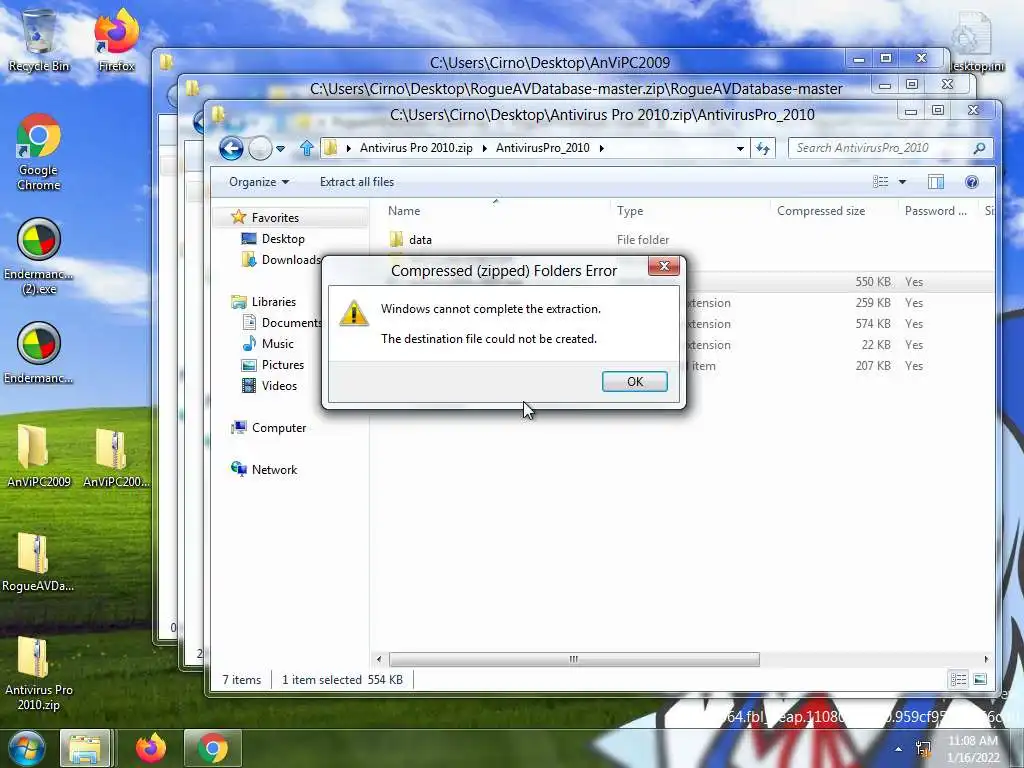Open the Windows Start orb
1024x768 pixels.
click(x=26, y=748)
